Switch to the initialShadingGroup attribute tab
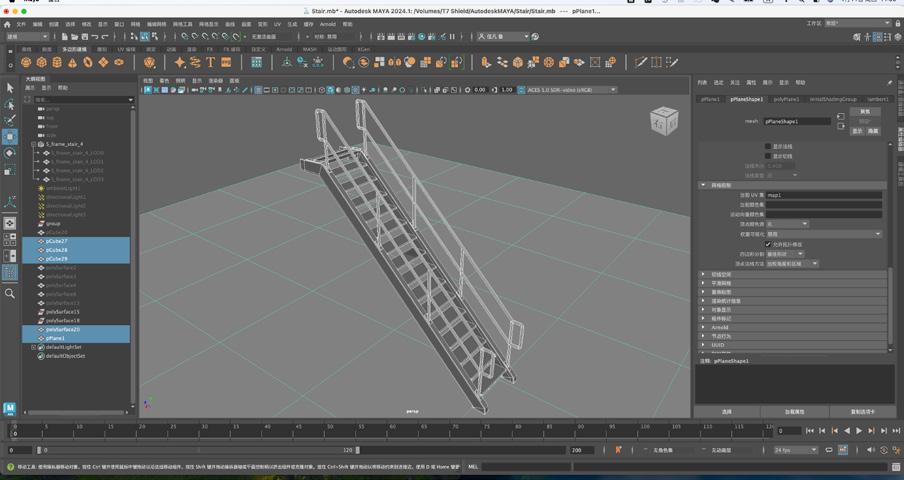The height and width of the screenshot is (480, 904). (x=833, y=99)
